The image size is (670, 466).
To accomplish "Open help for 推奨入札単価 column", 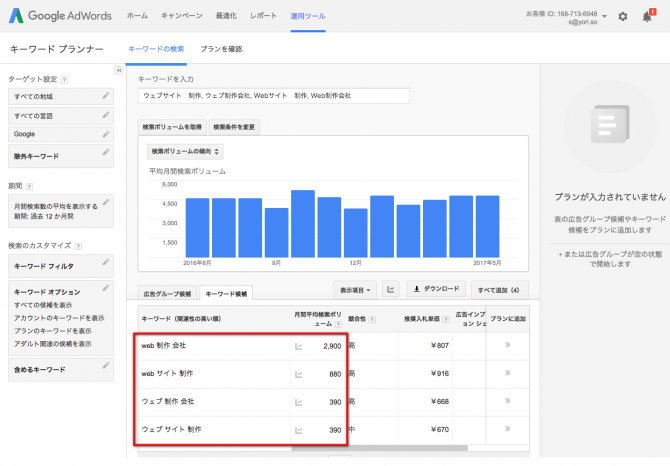I will pyautogui.click(x=446, y=319).
